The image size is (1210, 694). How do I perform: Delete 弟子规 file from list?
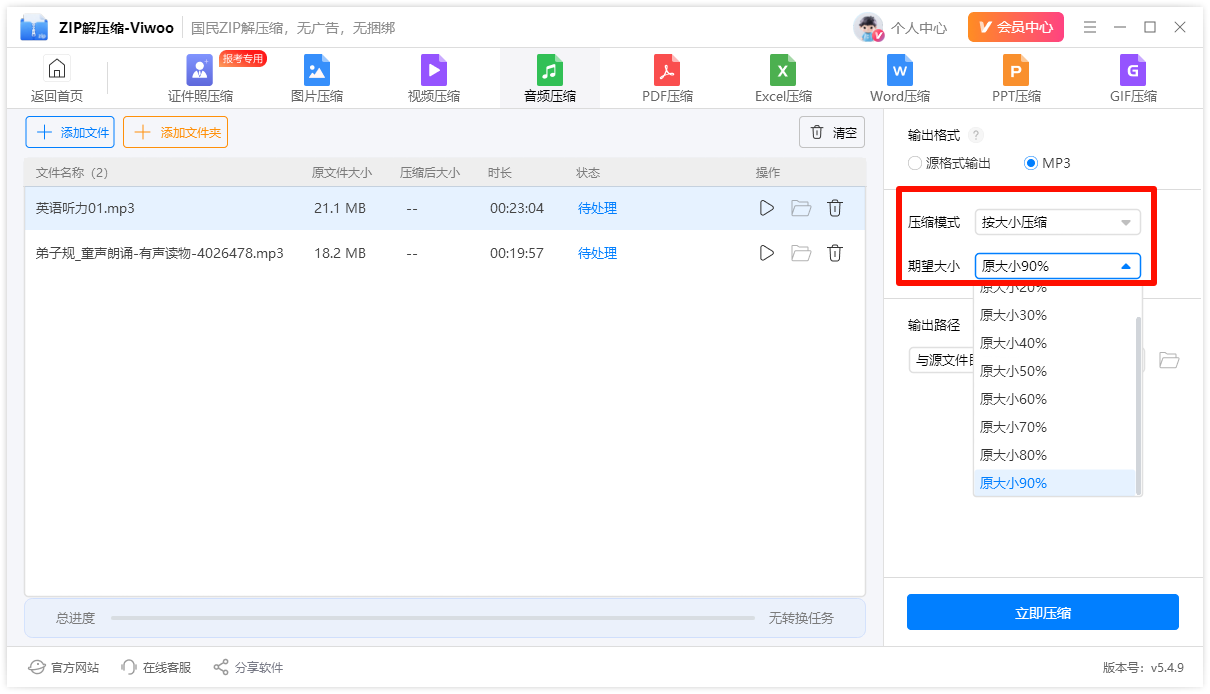pyautogui.click(x=835, y=253)
